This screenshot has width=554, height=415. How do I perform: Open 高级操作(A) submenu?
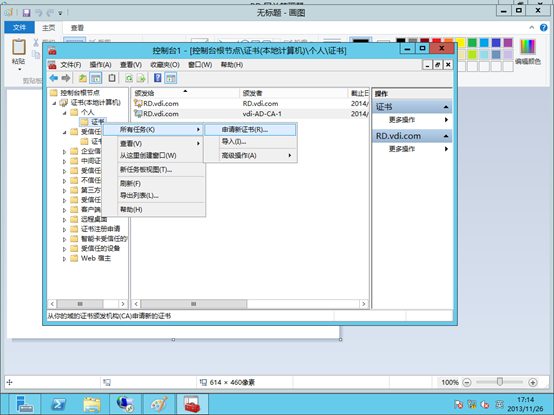pos(250,155)
